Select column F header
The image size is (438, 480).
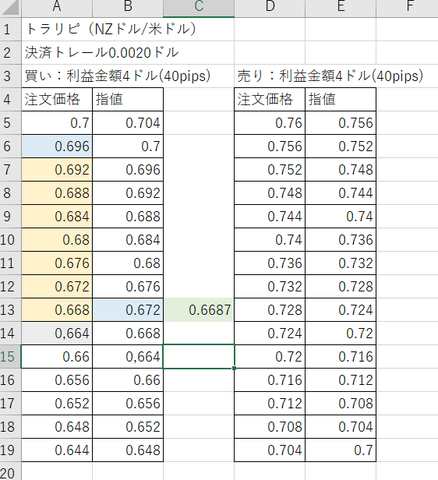(x=407, y=7)
